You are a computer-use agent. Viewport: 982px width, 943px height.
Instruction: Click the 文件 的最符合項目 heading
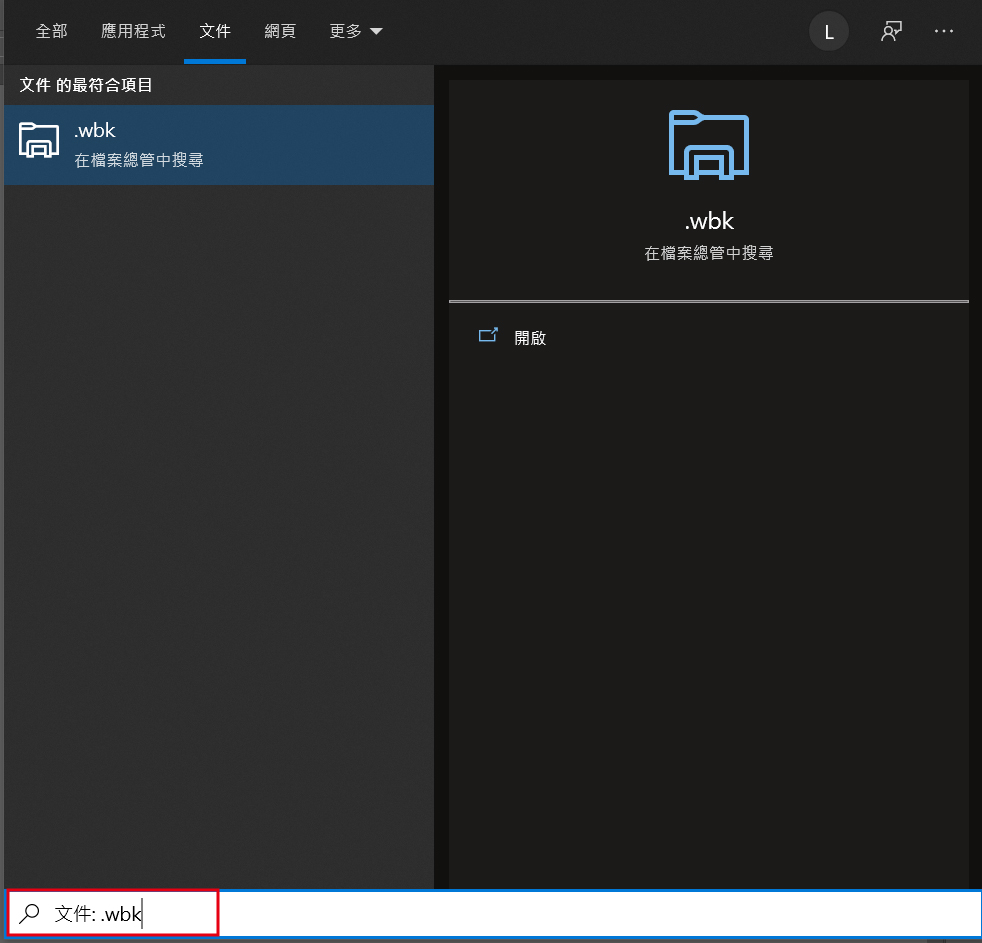coord(86,85)
